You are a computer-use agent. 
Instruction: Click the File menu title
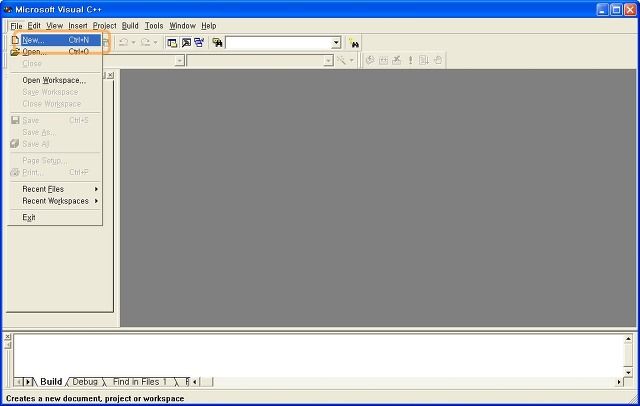tap(16, 26)
